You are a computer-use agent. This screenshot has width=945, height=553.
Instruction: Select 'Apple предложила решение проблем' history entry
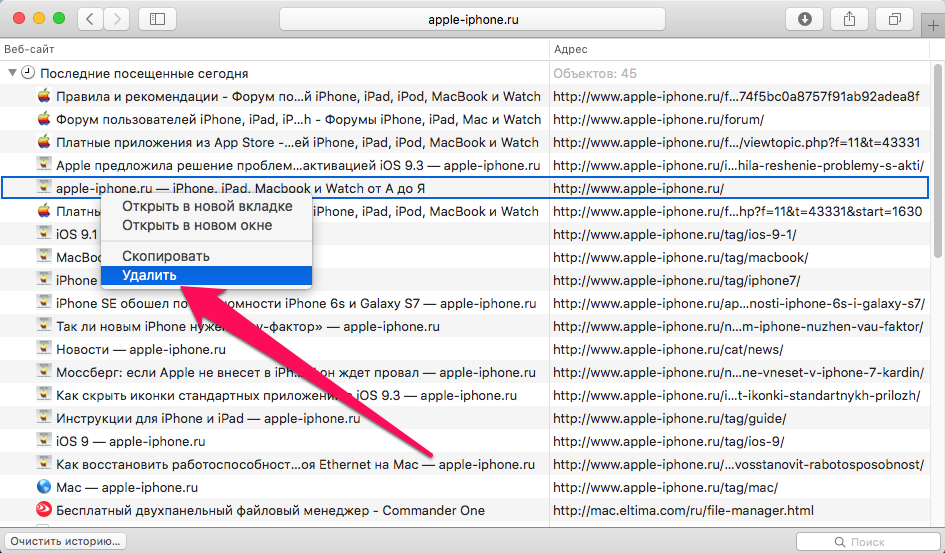click(298, 166)
